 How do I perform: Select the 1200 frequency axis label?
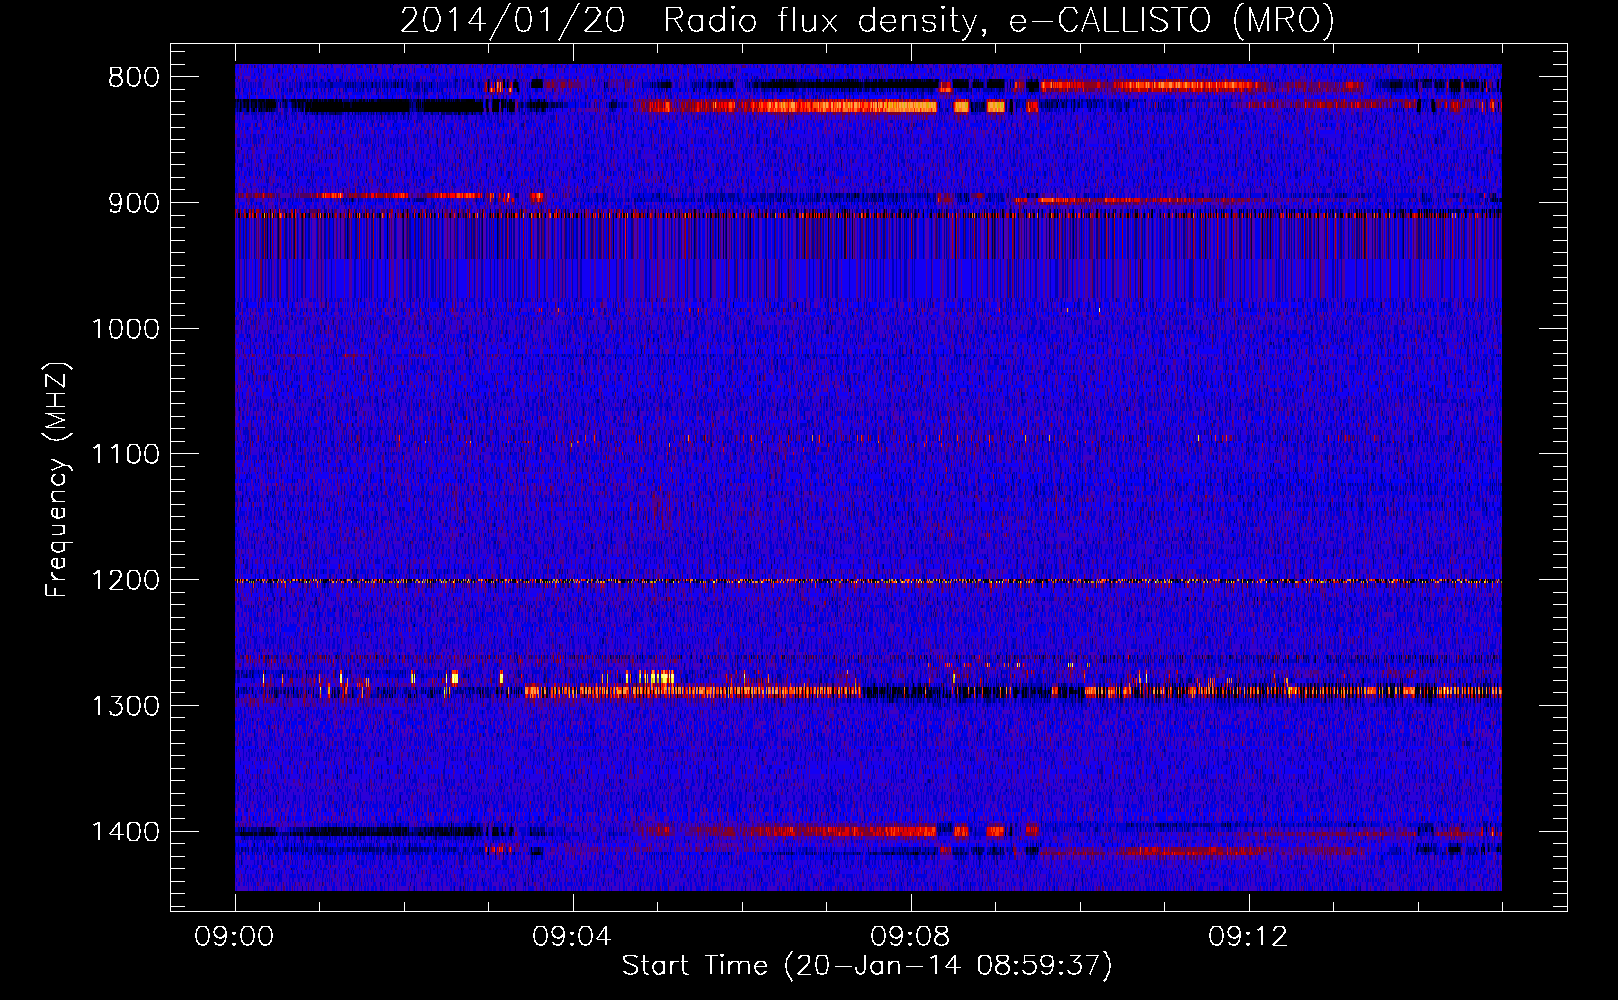pyautogui.click(x=126, y=581)
